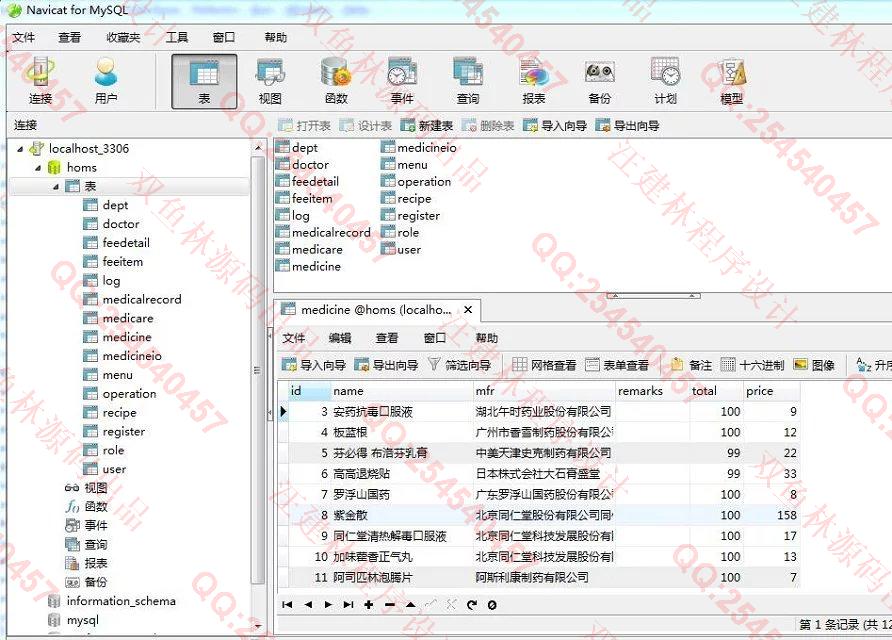Close the medicine @homs tab
Image resolution: width=892 pixels, height=640 pixels.
click(x=468, y=310)
